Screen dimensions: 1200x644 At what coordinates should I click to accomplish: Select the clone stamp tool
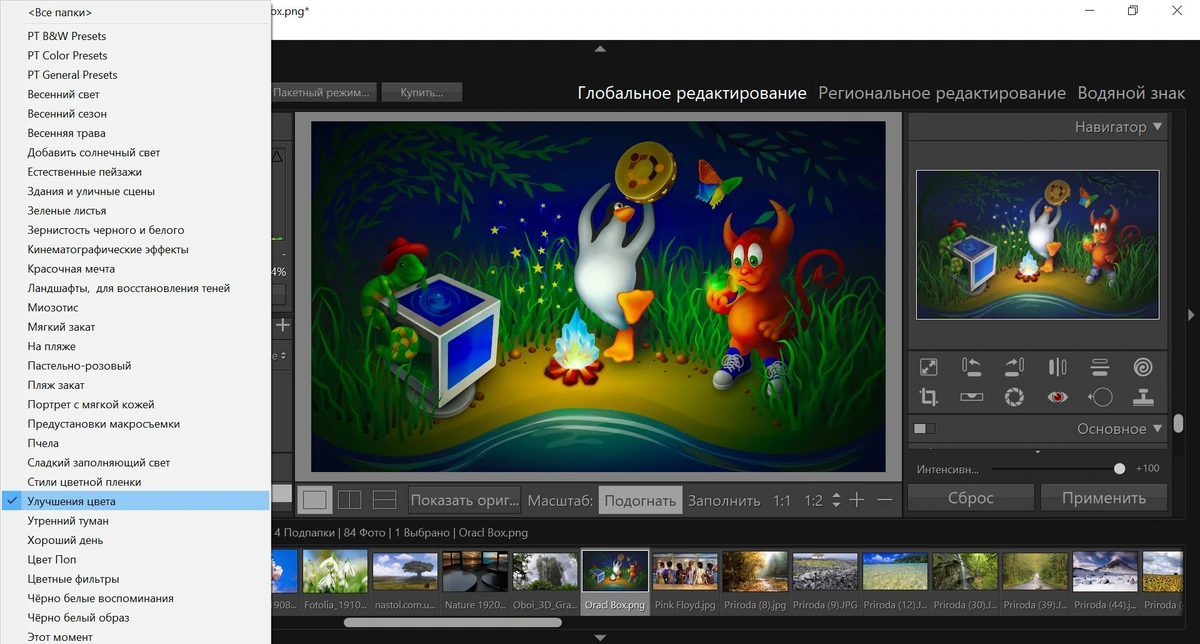[x=1143, y=397]
